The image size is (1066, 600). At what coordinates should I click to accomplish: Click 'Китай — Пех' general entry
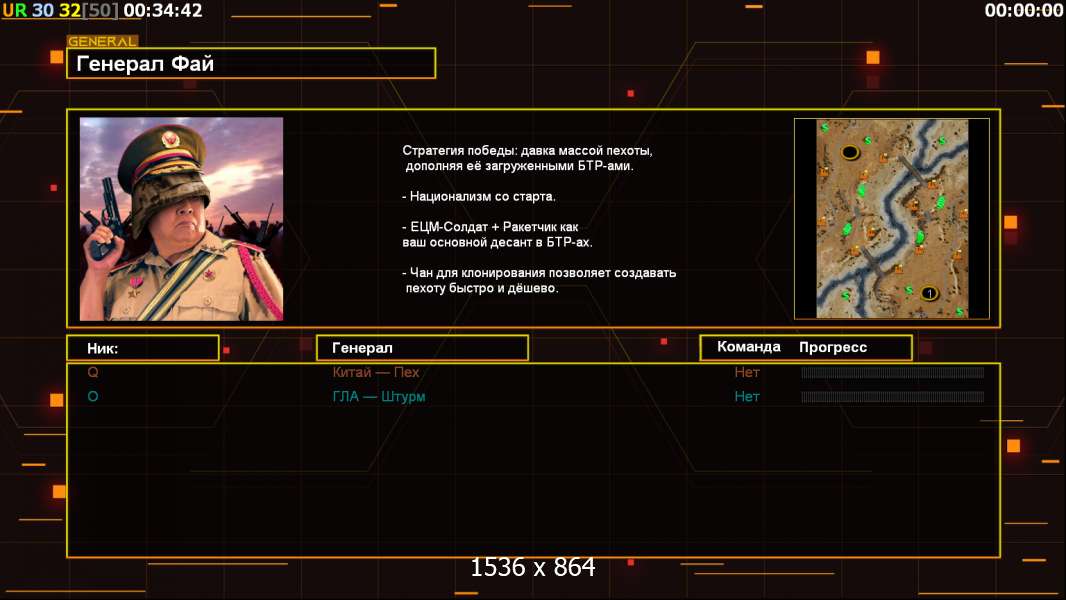pos(376,372)
